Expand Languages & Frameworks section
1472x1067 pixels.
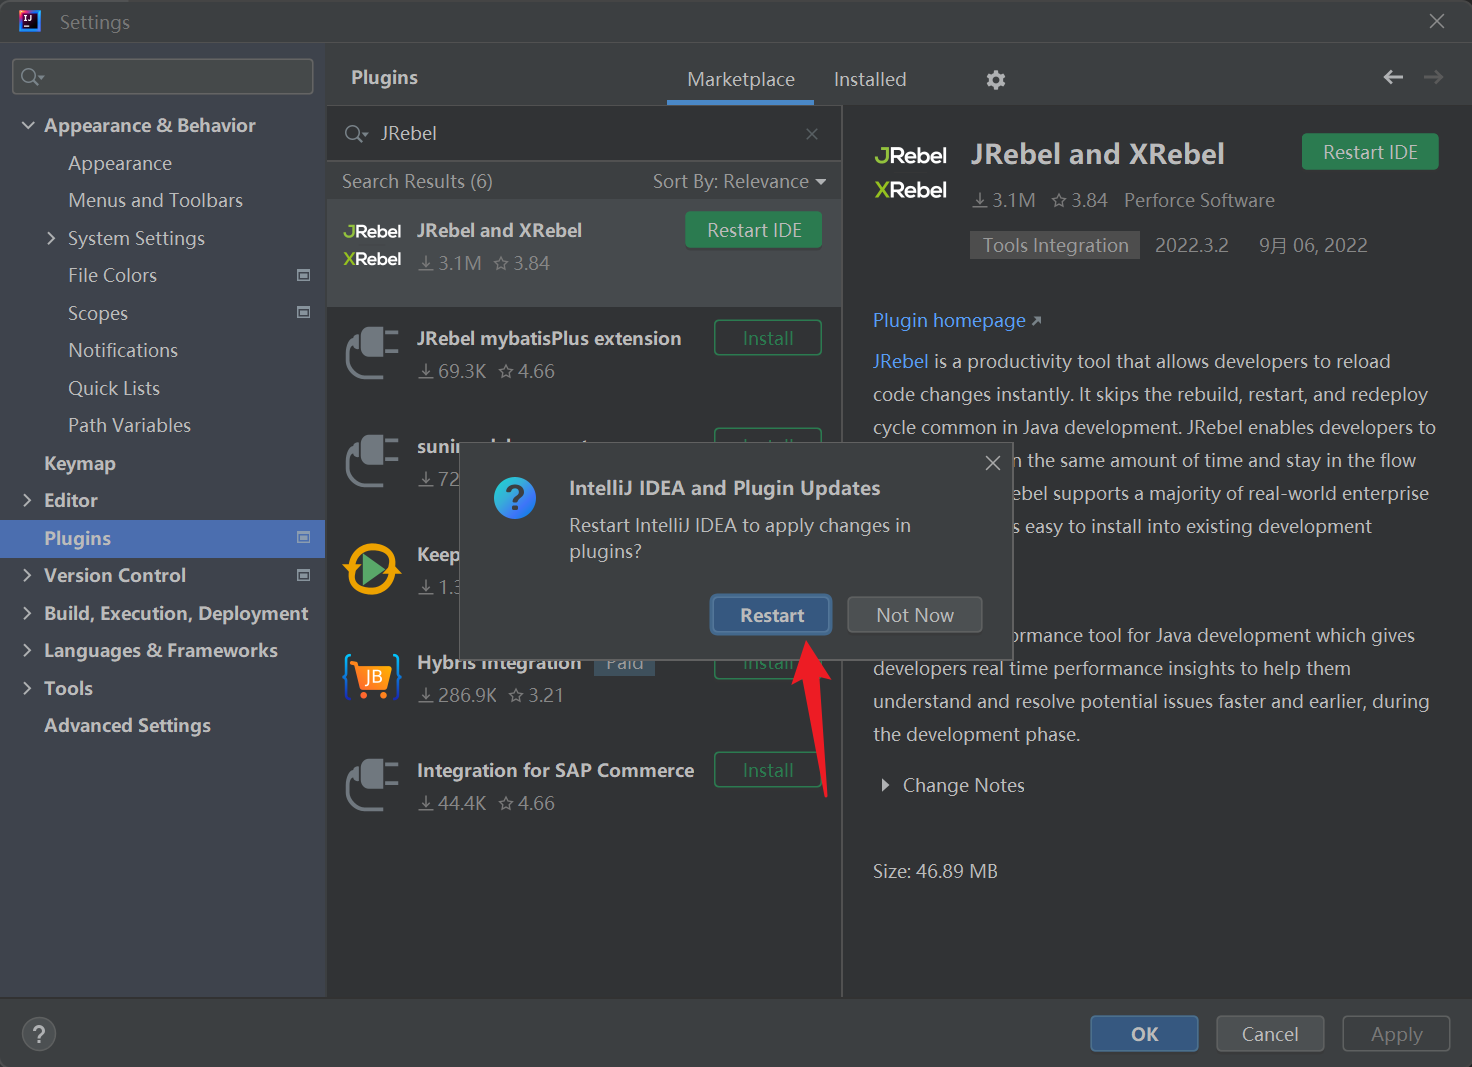point(27,650)
